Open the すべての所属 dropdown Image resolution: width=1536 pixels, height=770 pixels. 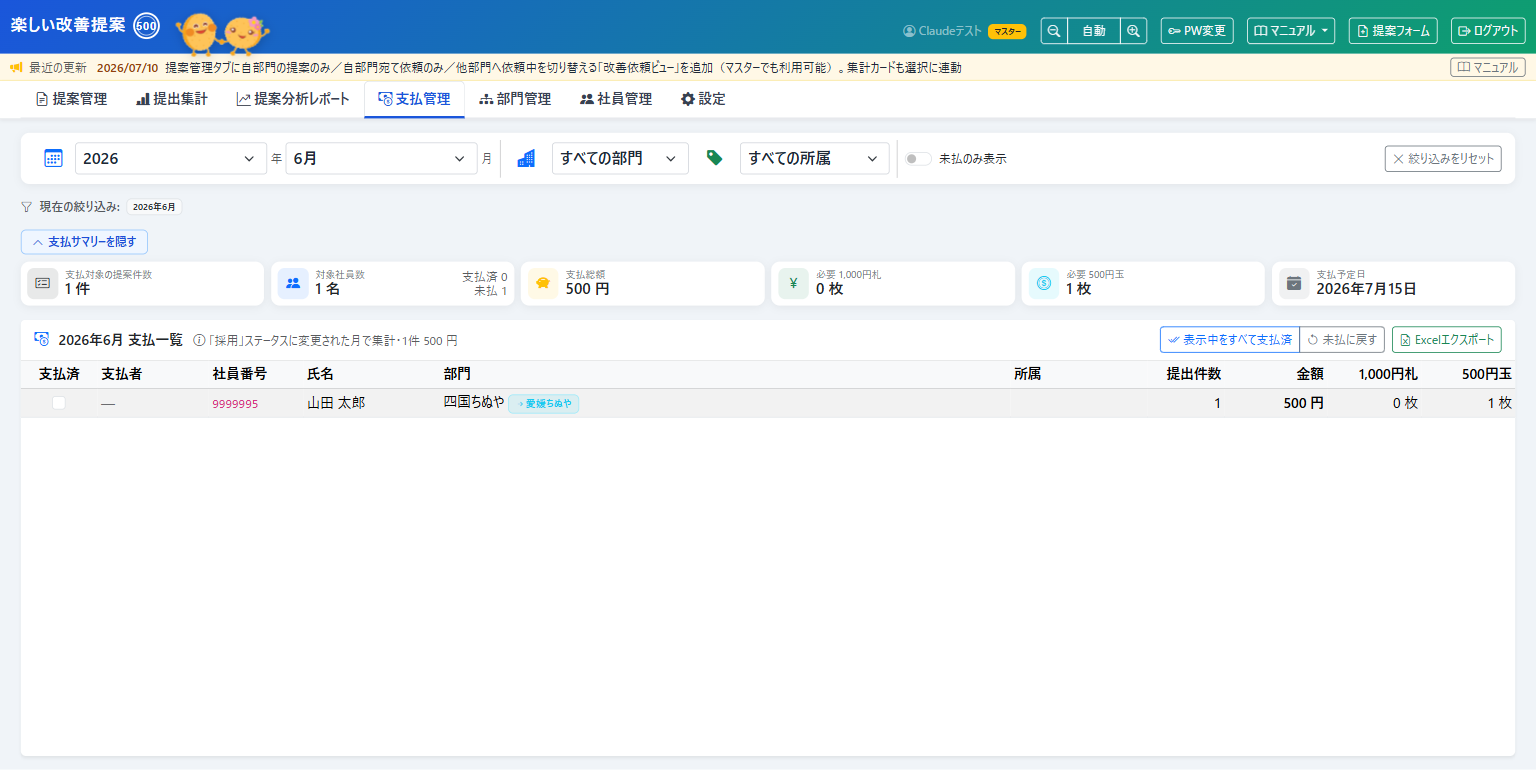click(x=814, y=158)
